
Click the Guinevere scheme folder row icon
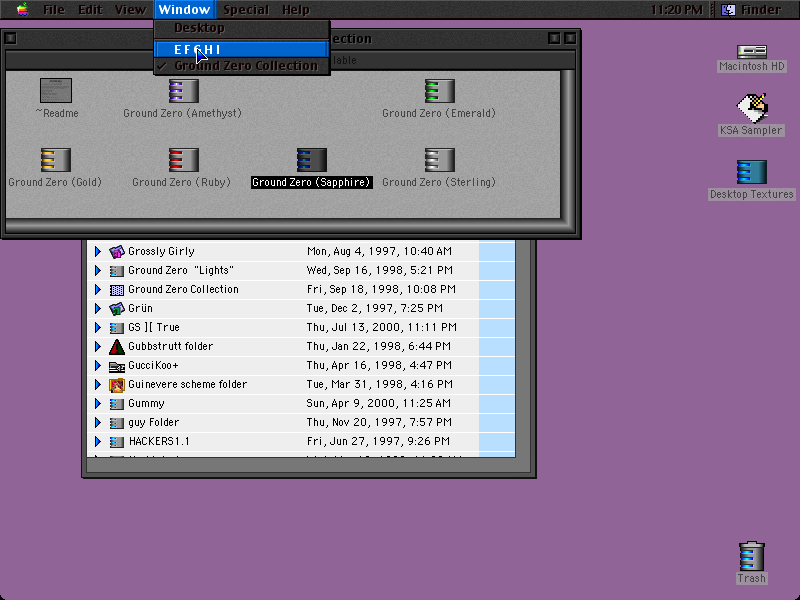(x=117, y=385)
